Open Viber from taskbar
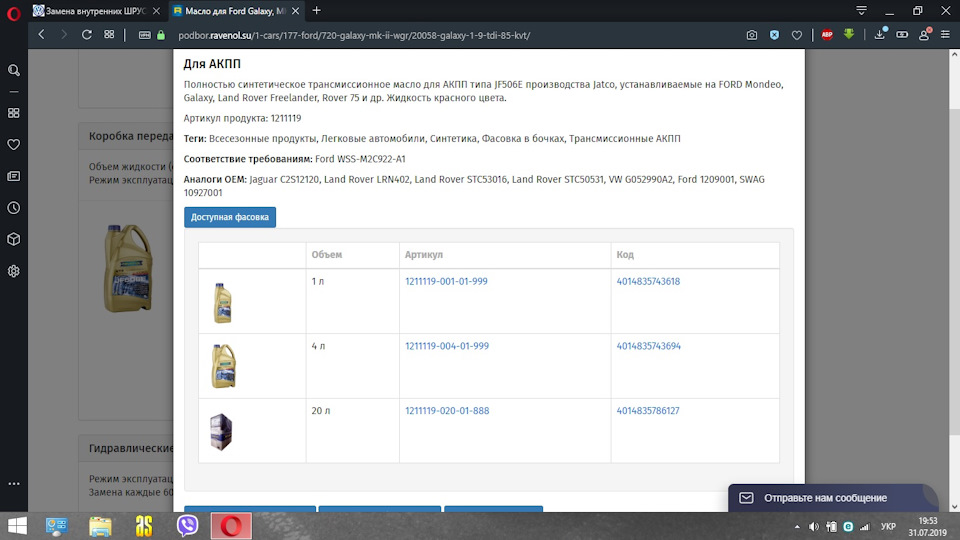Image resolution: width=960 pixels, height=540 pixels. [187, 526]
